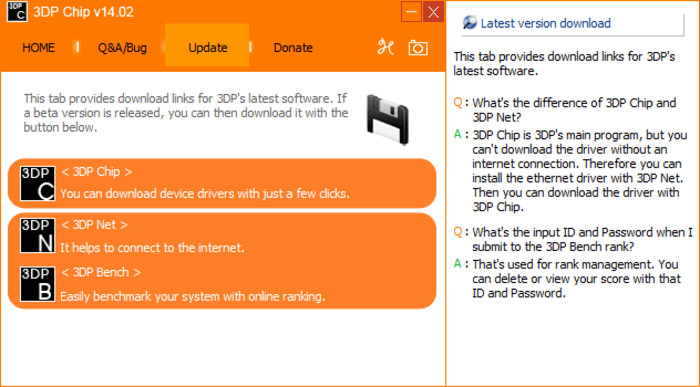Click the globe icon beside Latest version download
The image size is (700, 387).
(470, 23)
